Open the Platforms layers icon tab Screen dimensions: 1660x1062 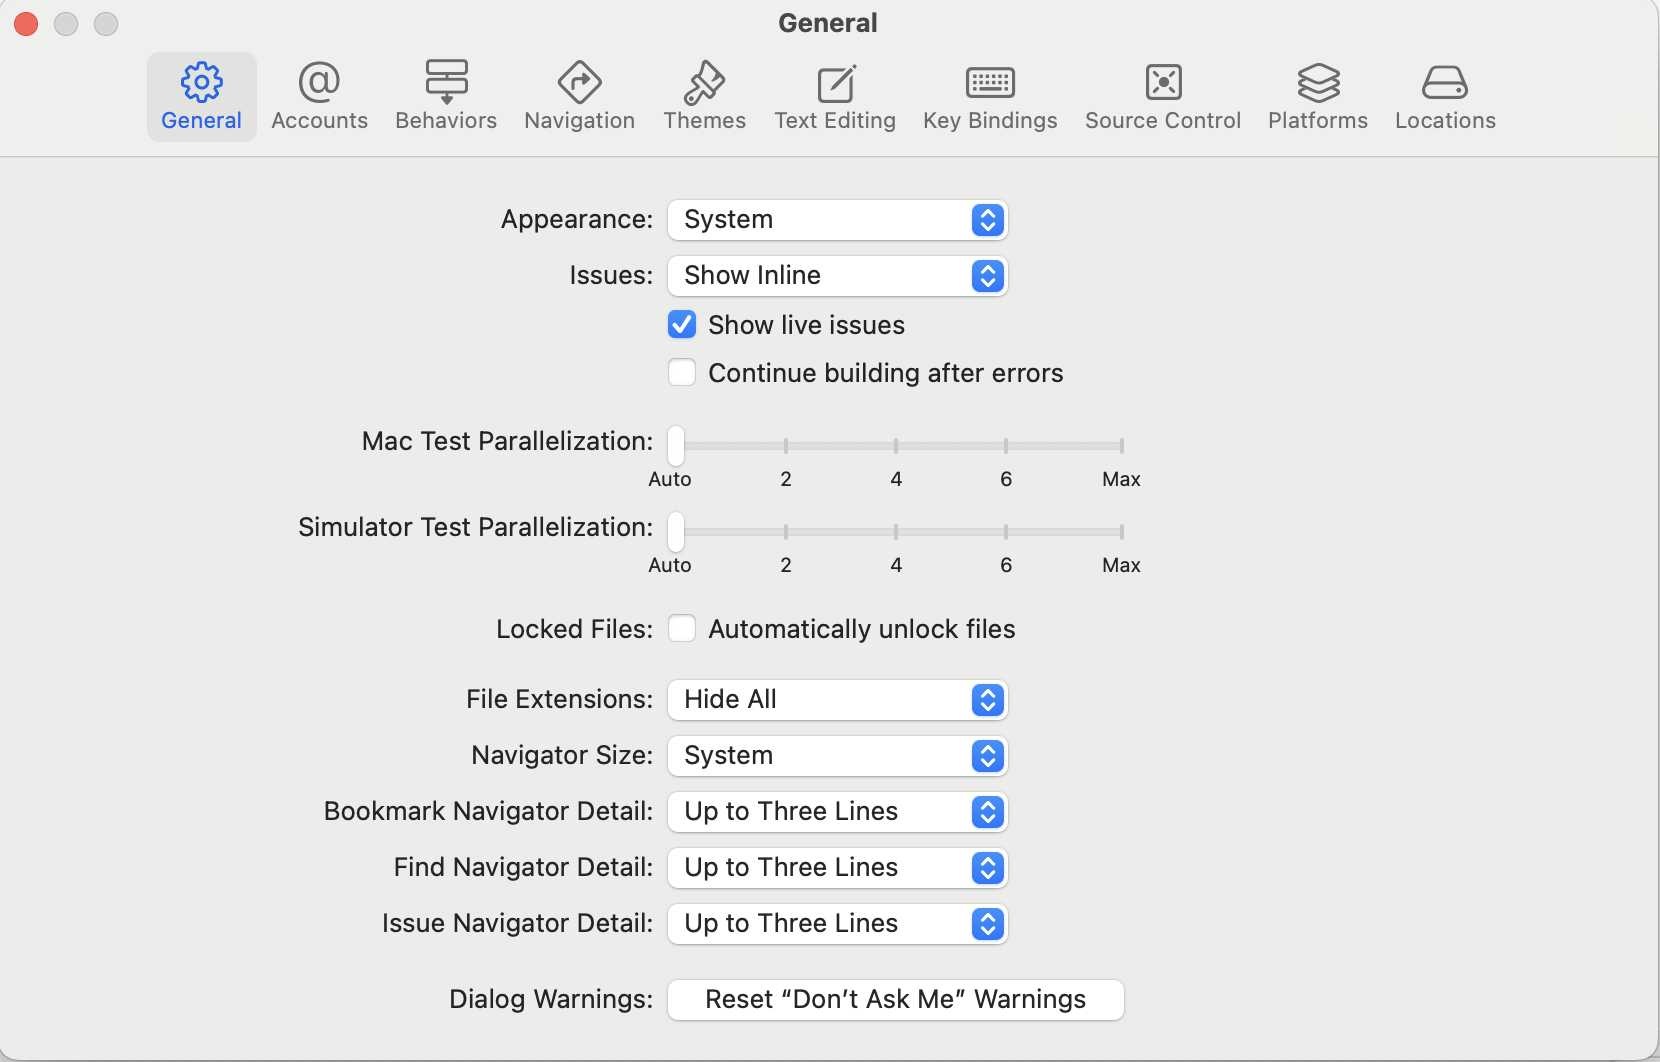click(1318, 97)
